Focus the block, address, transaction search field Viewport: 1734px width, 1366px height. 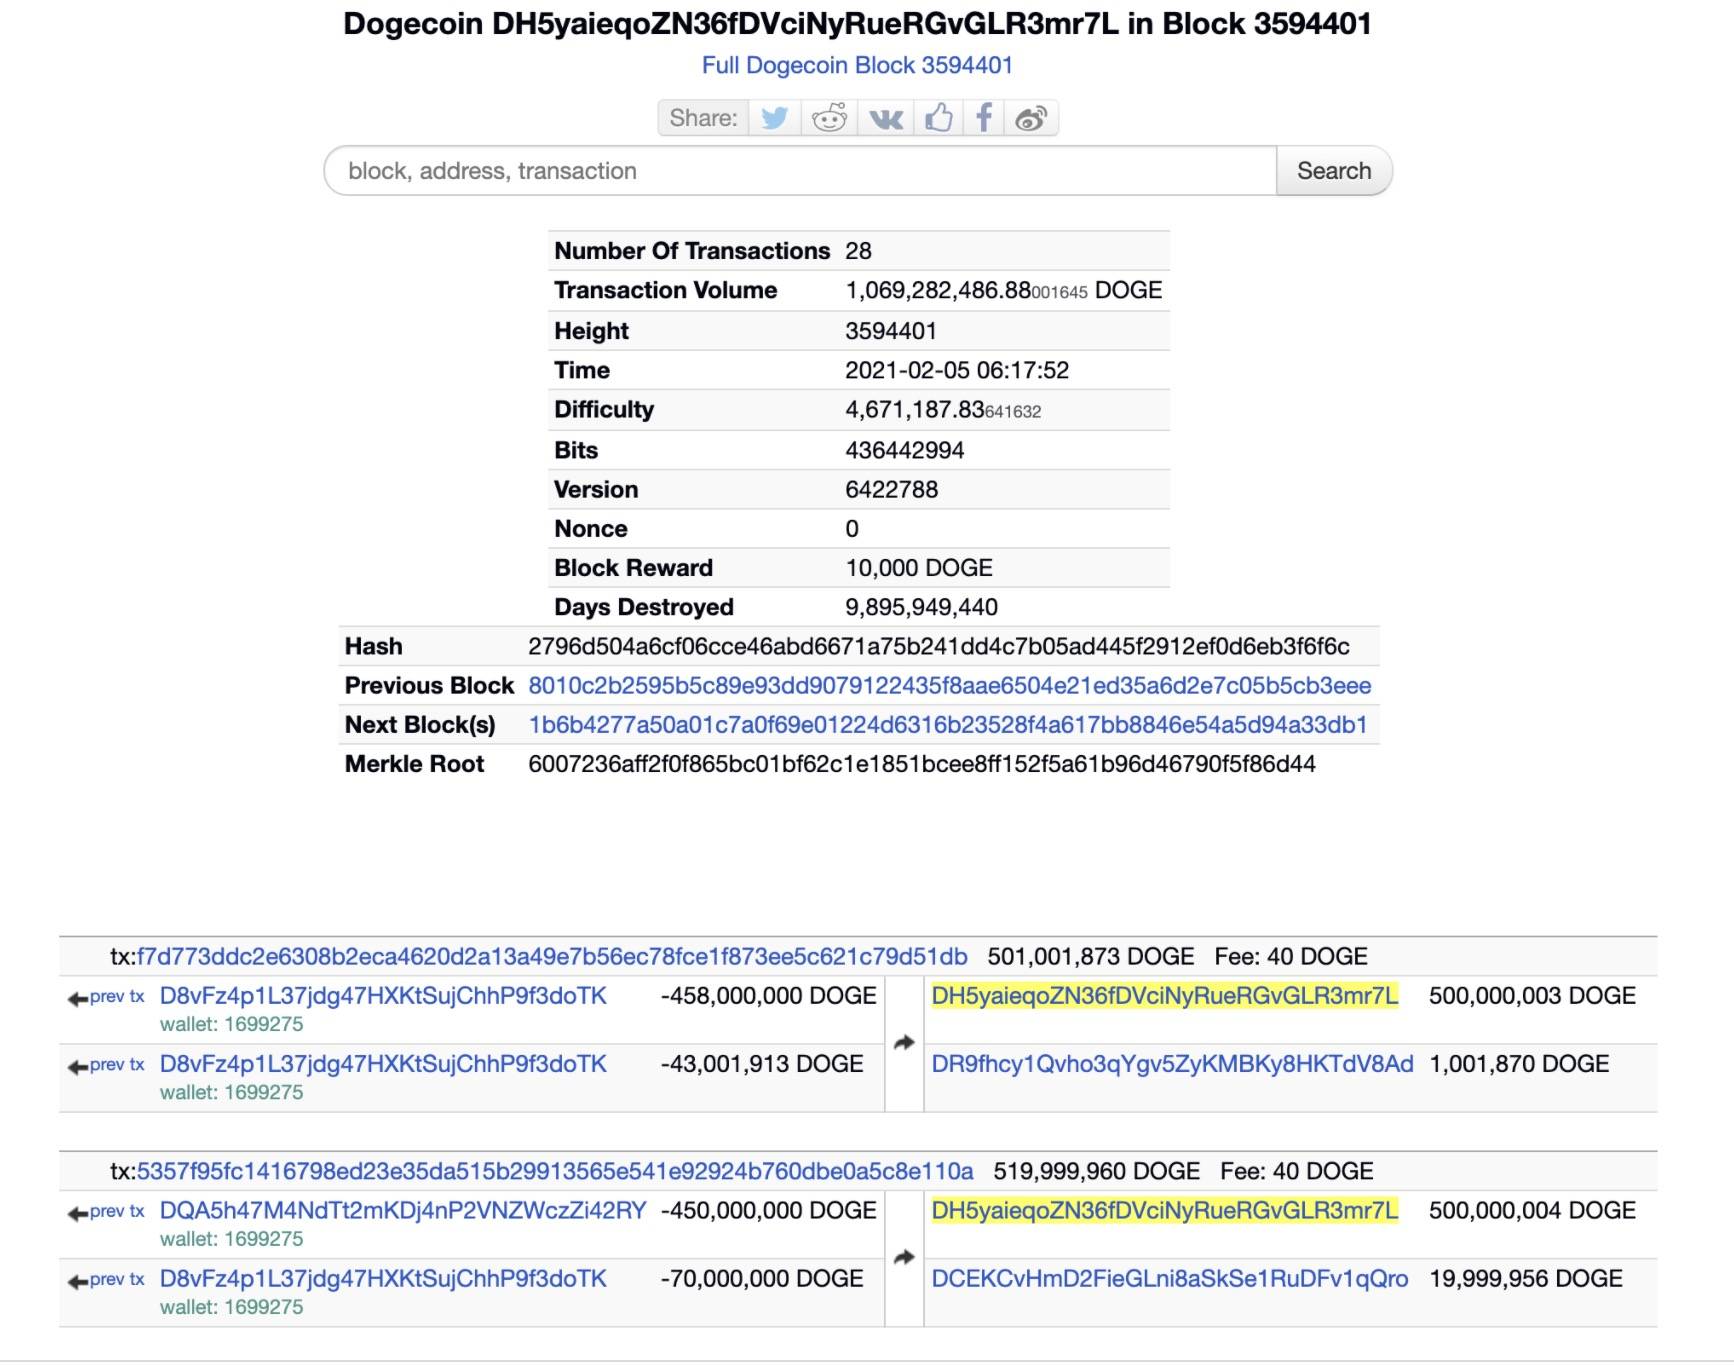coord(800,171)
